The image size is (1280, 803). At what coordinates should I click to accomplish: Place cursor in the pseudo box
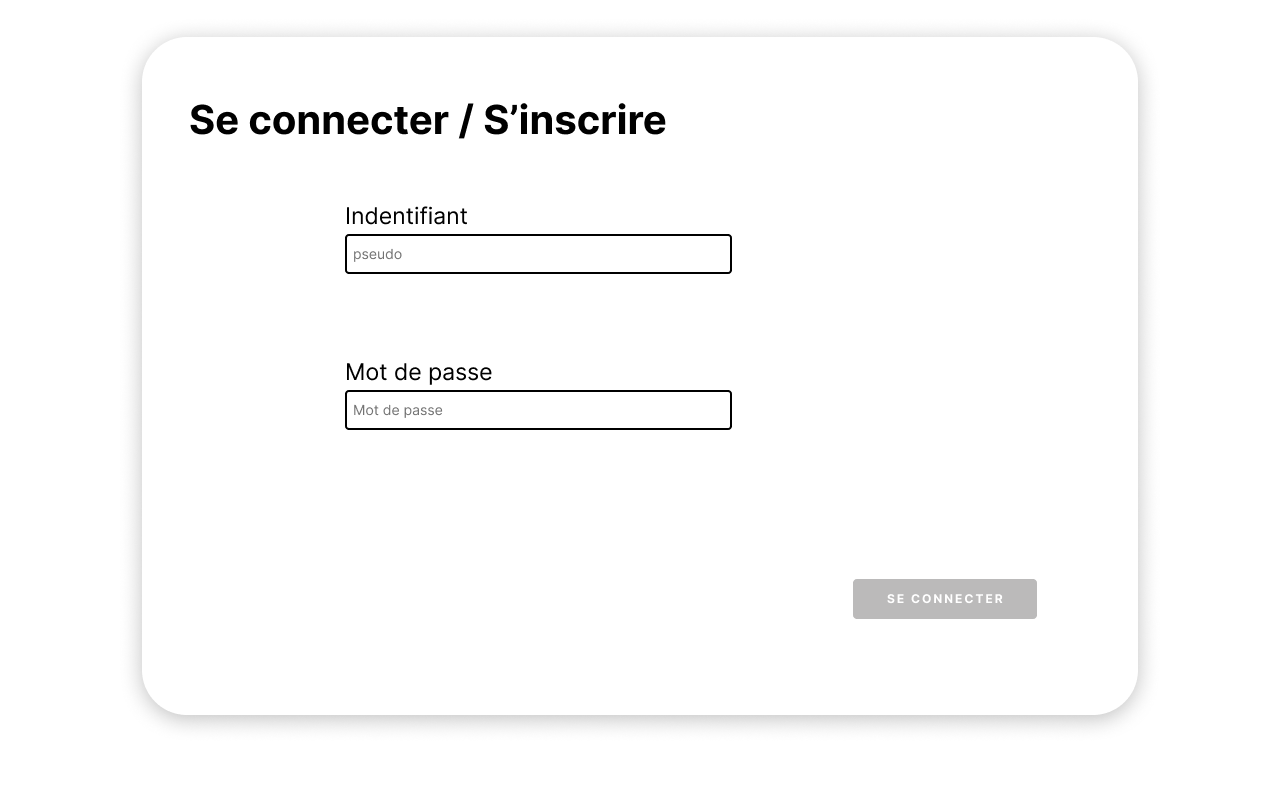538,254
